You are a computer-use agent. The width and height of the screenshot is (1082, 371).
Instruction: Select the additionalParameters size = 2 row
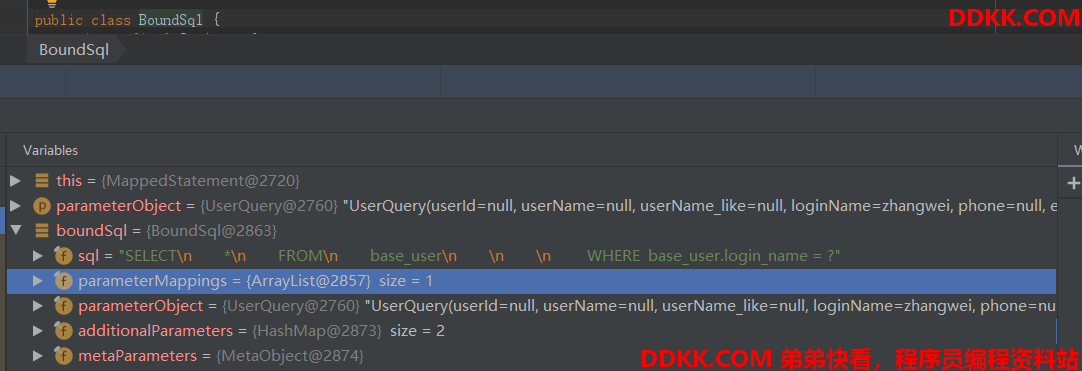[531, 331]
